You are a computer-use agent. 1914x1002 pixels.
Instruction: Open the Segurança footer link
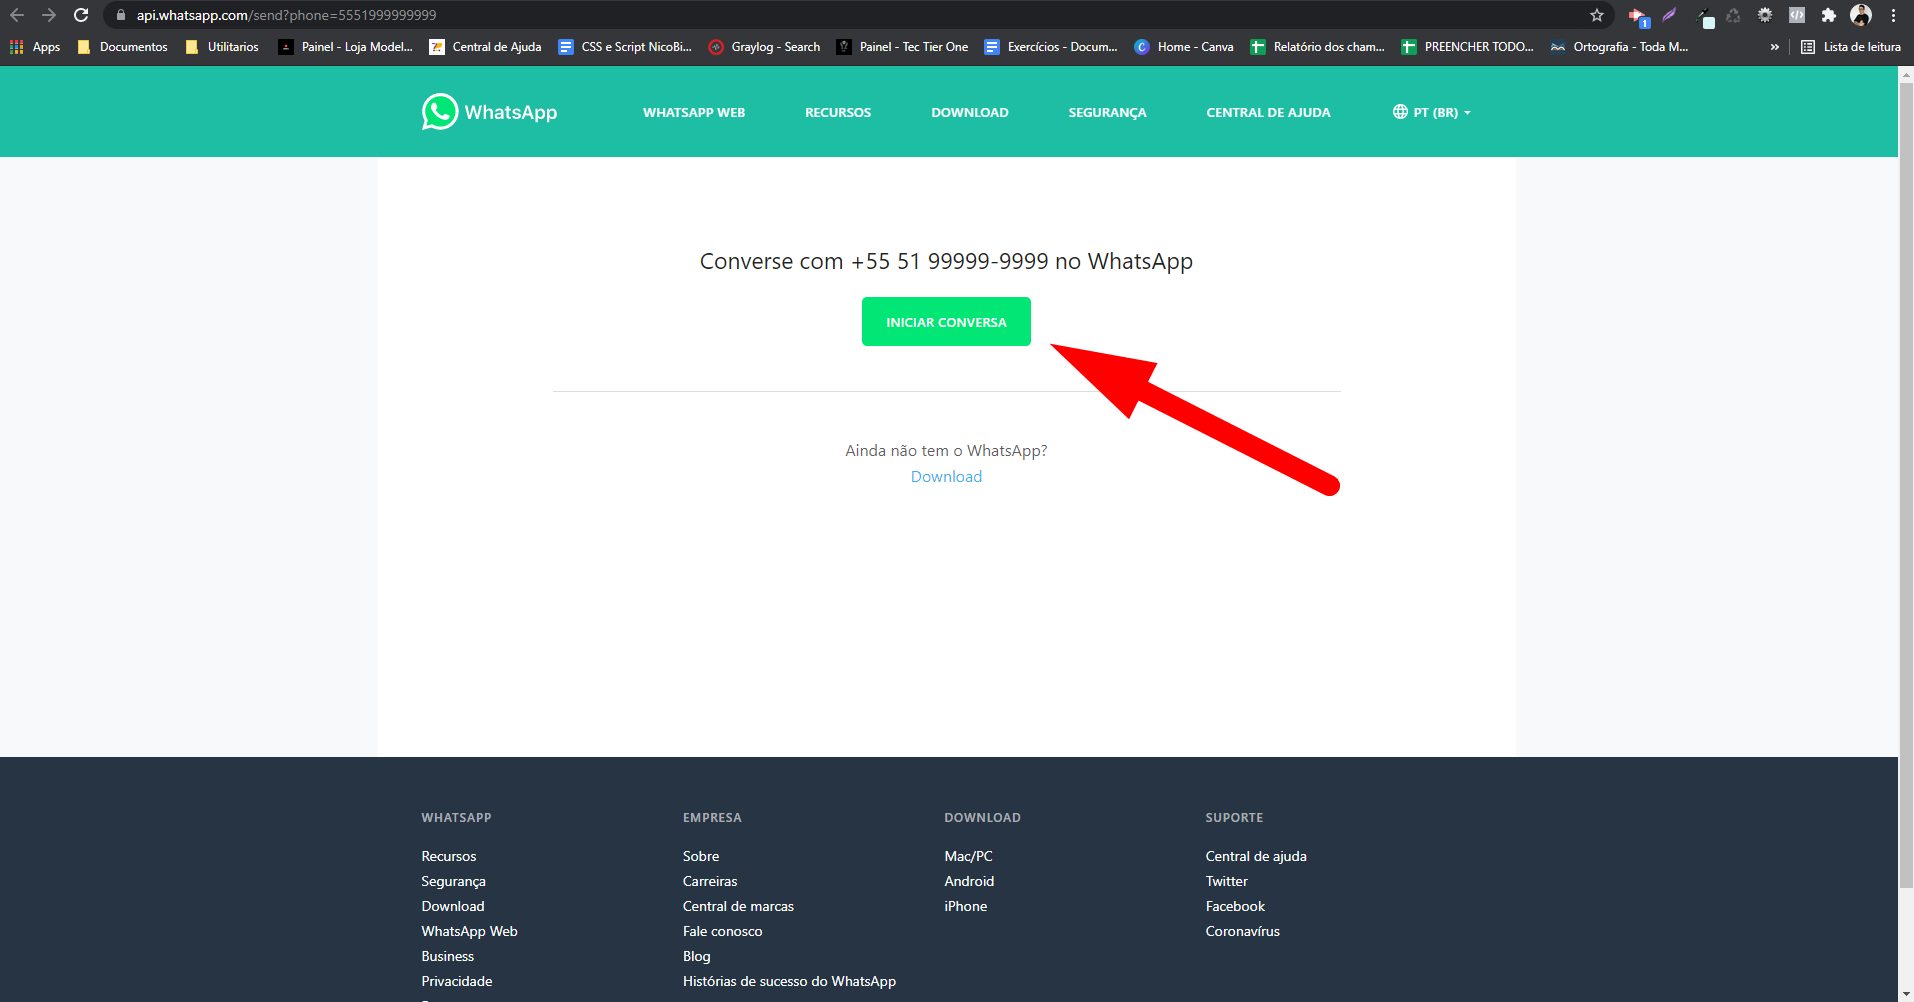point(453,881)
